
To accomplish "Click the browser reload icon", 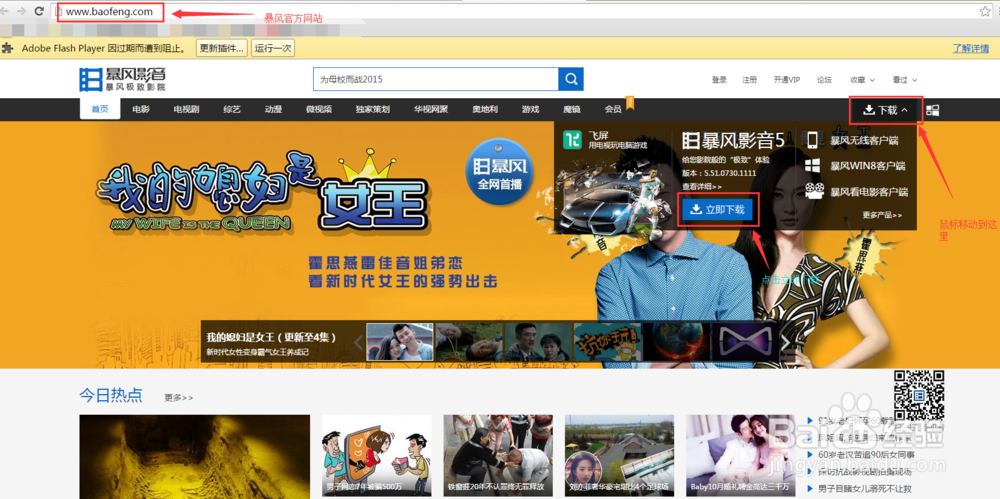I will pos(39,11).
